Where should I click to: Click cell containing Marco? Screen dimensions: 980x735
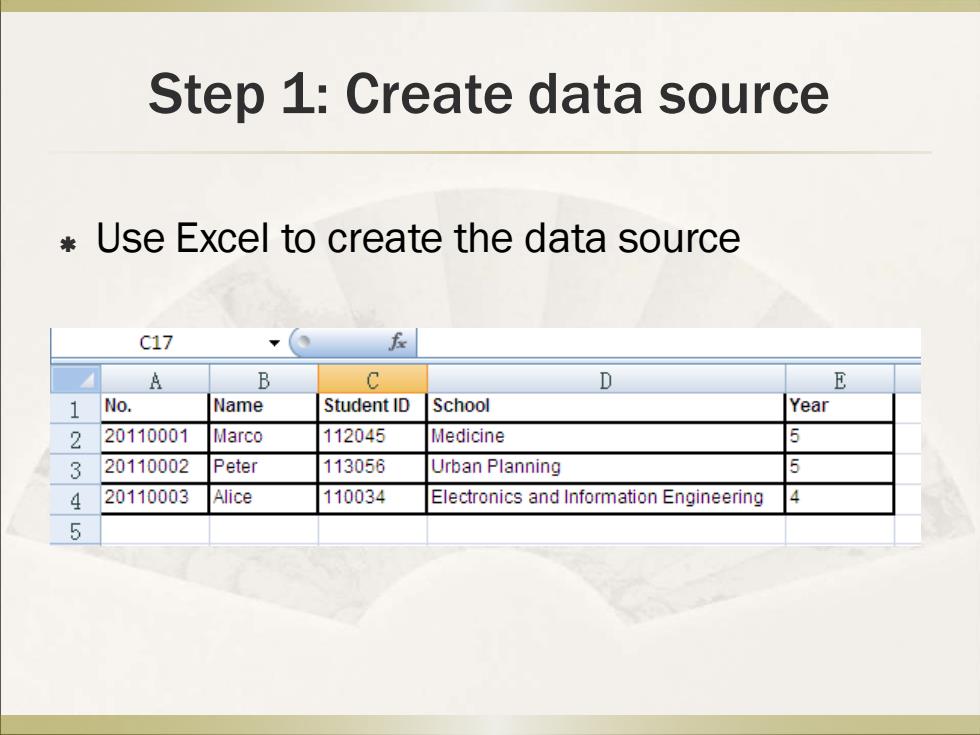pos(263,438)
